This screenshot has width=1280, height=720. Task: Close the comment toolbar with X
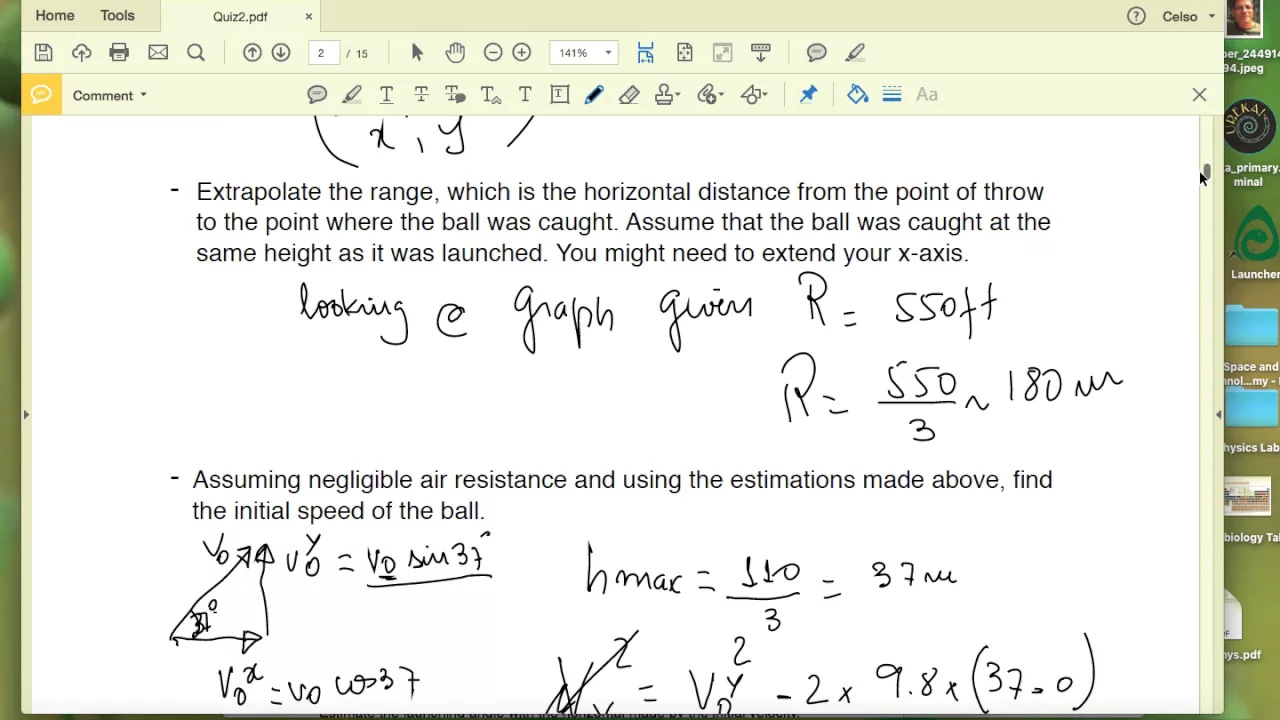tap(1199, 95)
